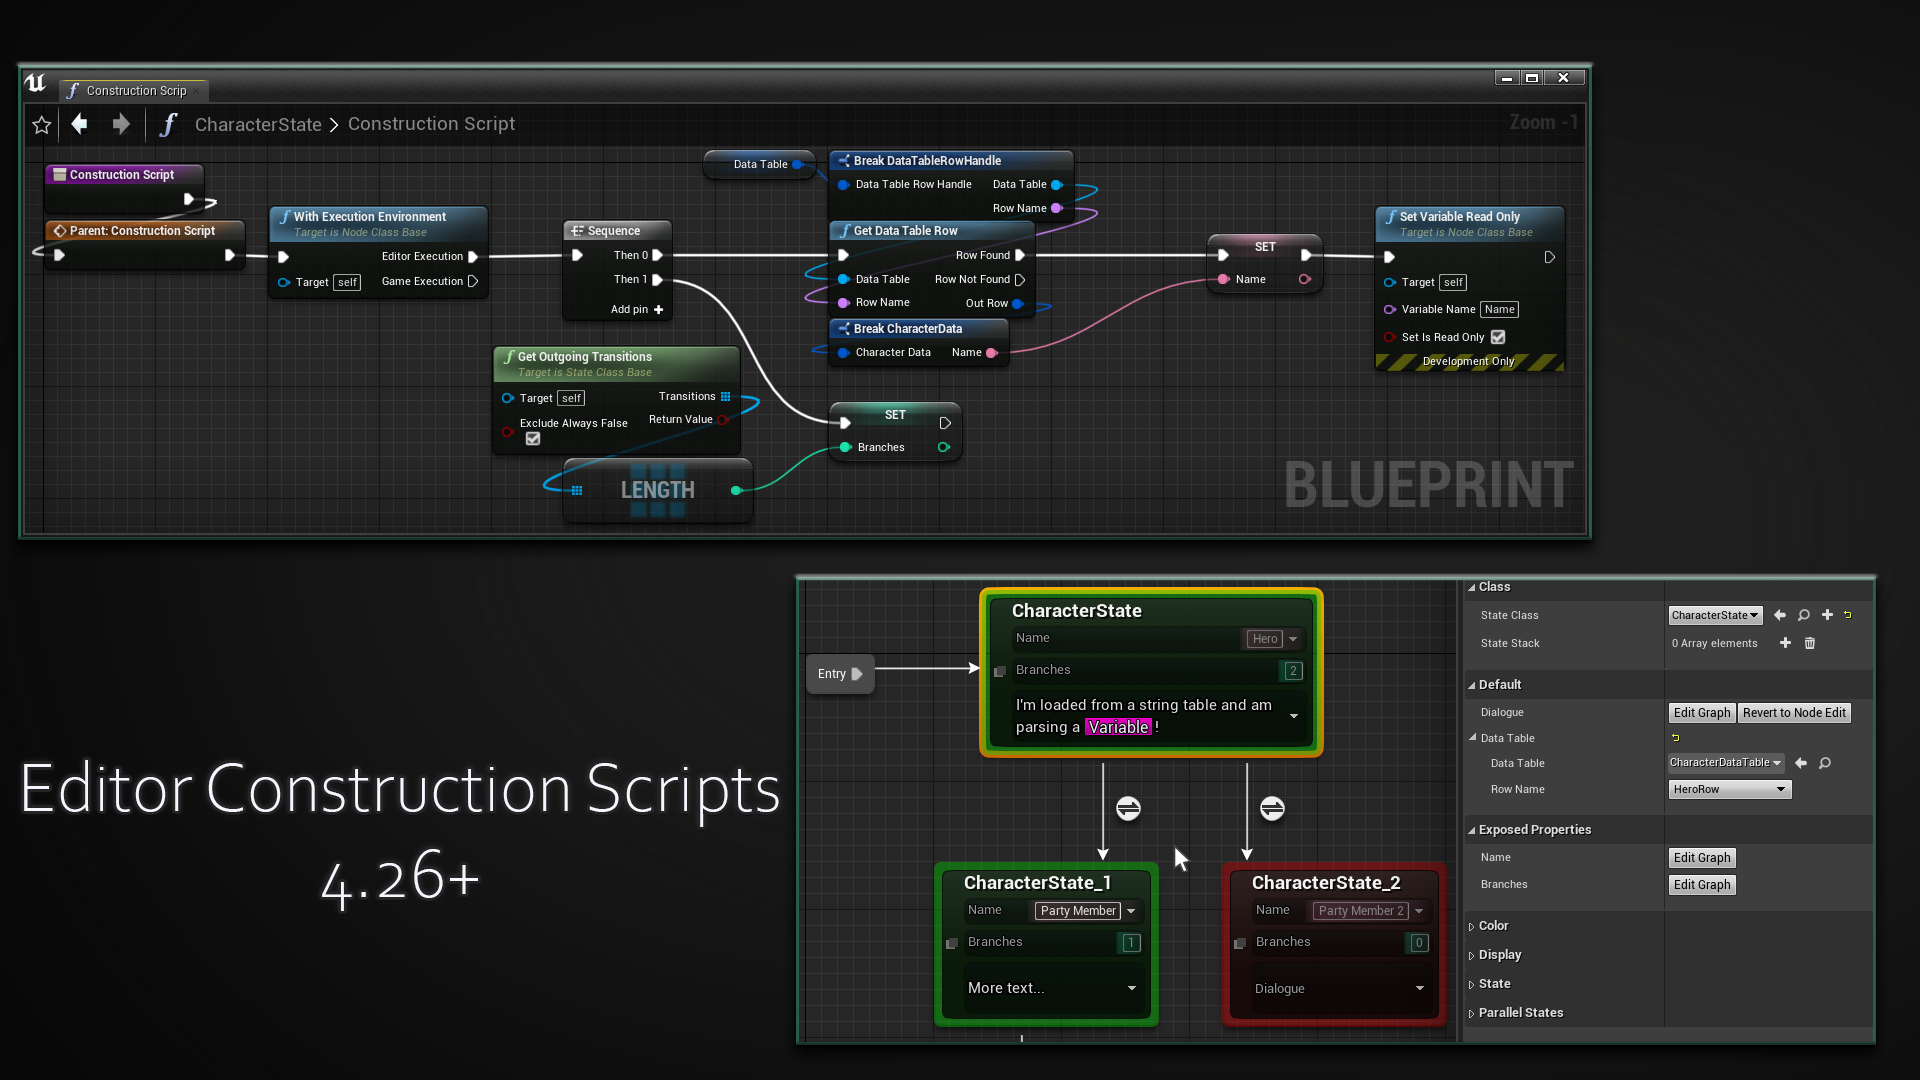Click the Revert to Node Edit button
Viewport: 1920px width, 1080px height.
pos(1794,712)
